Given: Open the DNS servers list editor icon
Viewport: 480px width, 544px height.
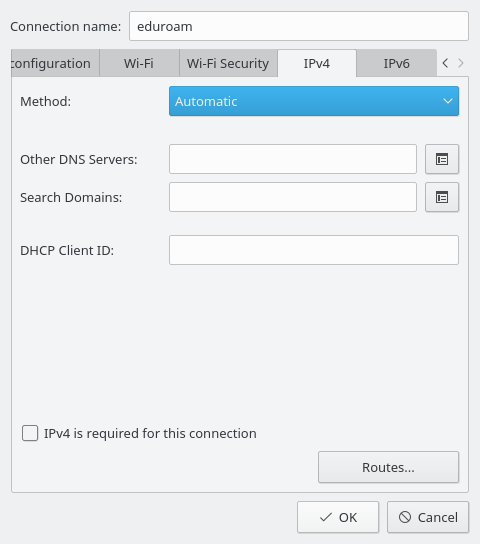Looking at the screenshot, I should pyautogui.click(x=442, y=159).
